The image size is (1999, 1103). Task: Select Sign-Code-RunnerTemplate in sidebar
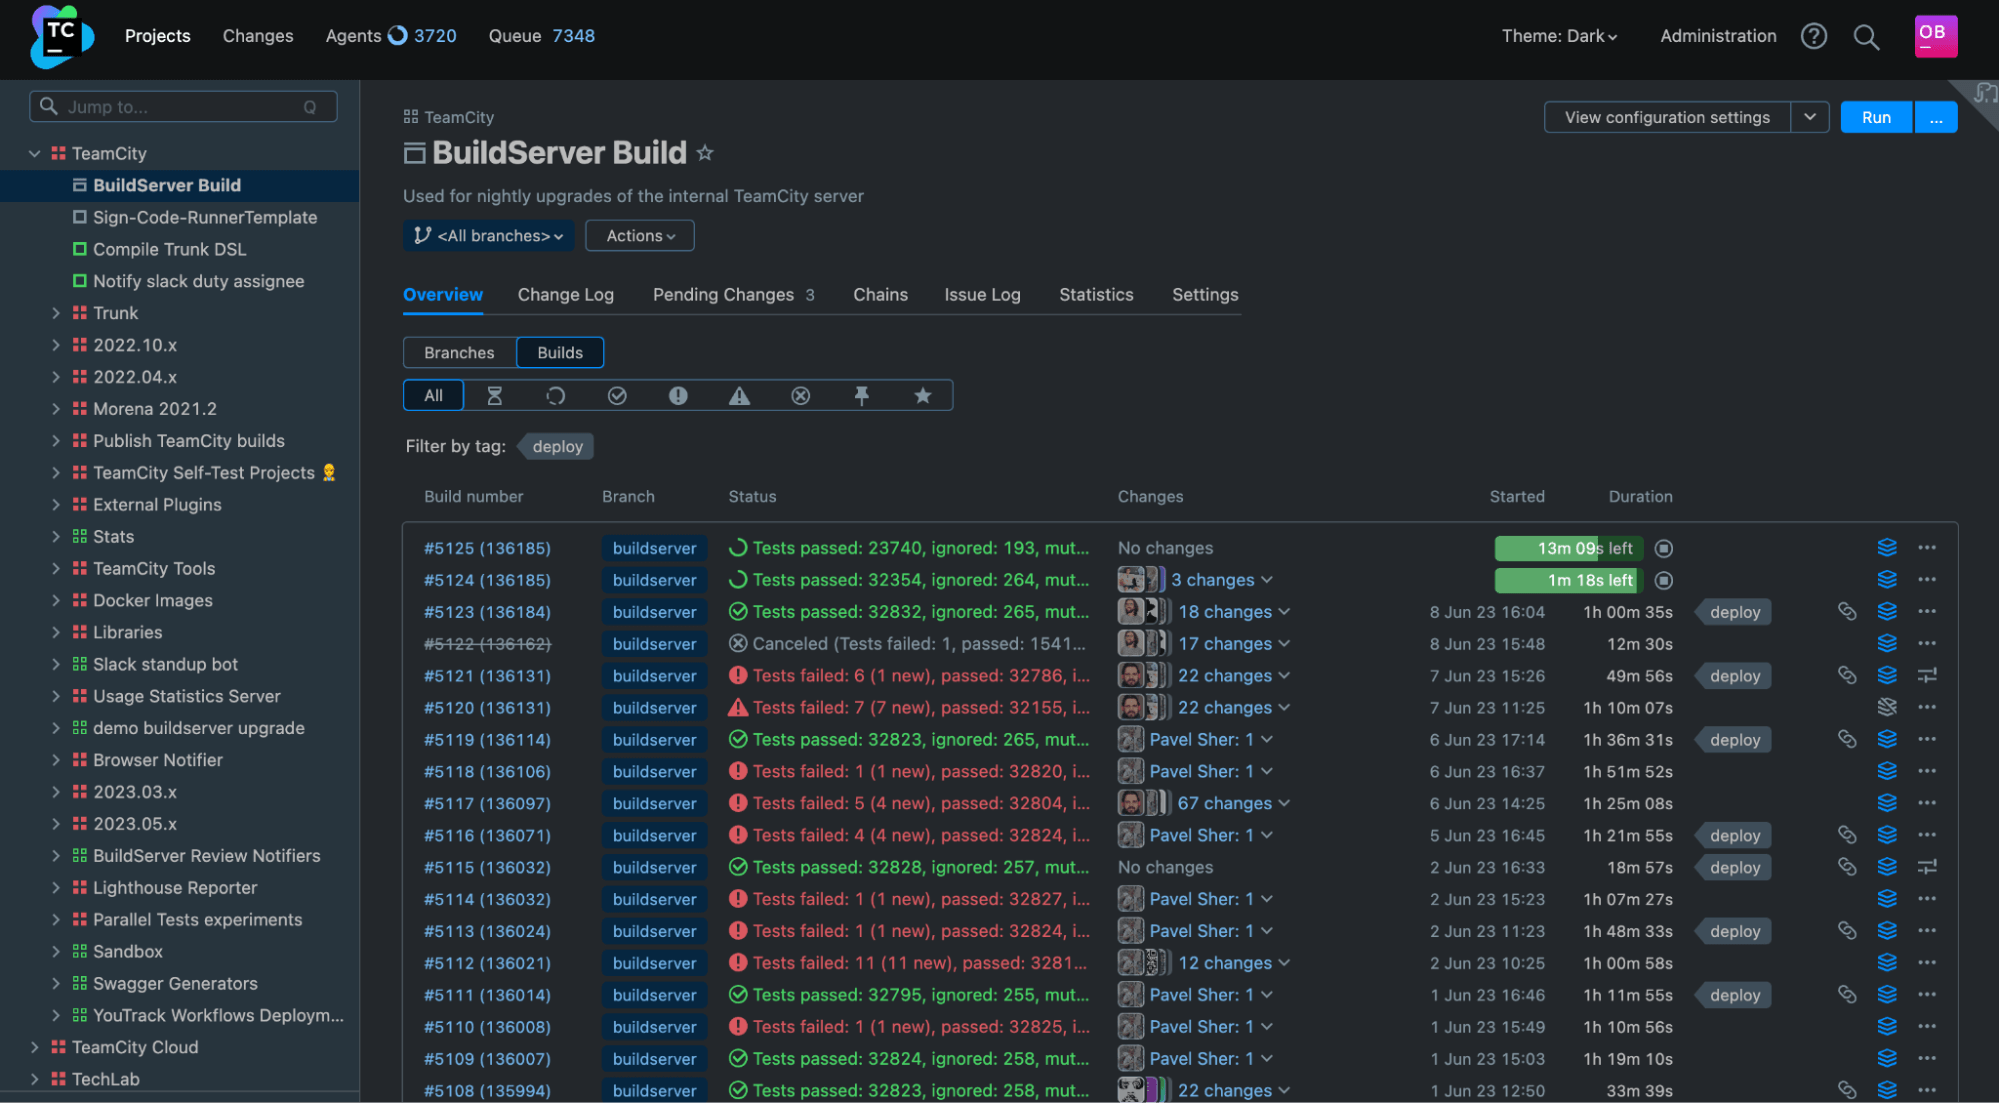tap(205, 217)
